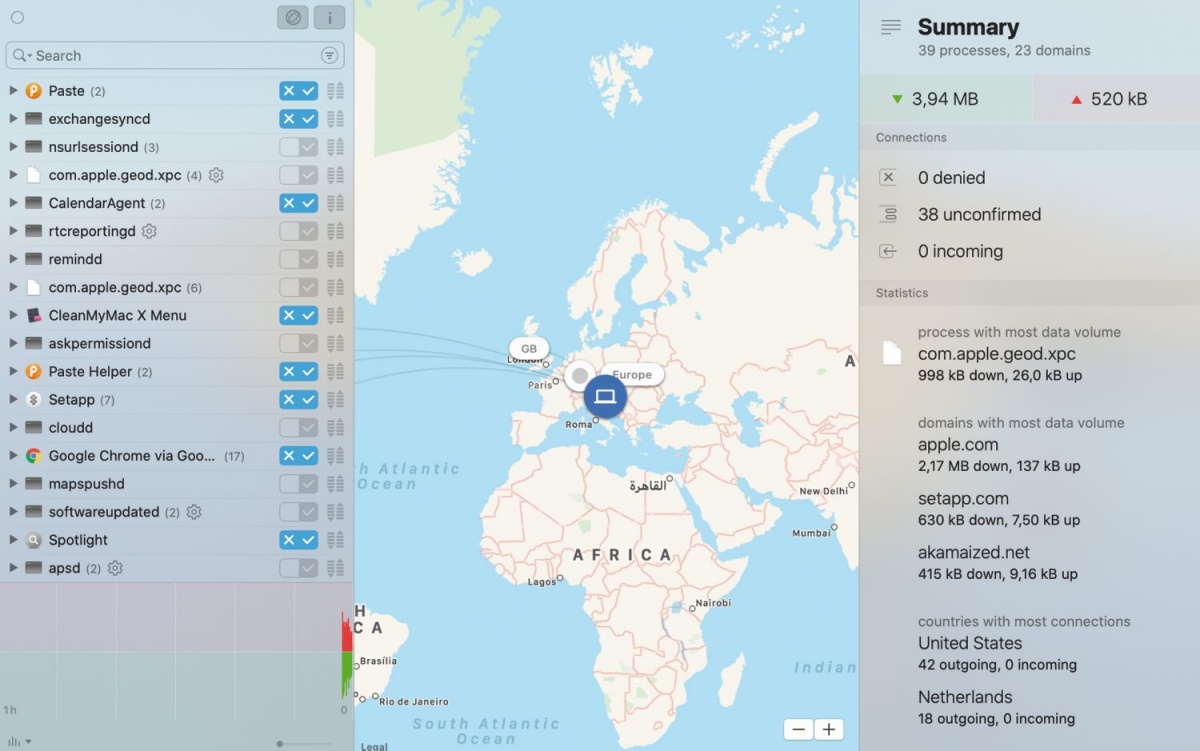Click the traffic meter icon for mapspushd
Screen dimensions: 1200x751
tap(335, 484)
